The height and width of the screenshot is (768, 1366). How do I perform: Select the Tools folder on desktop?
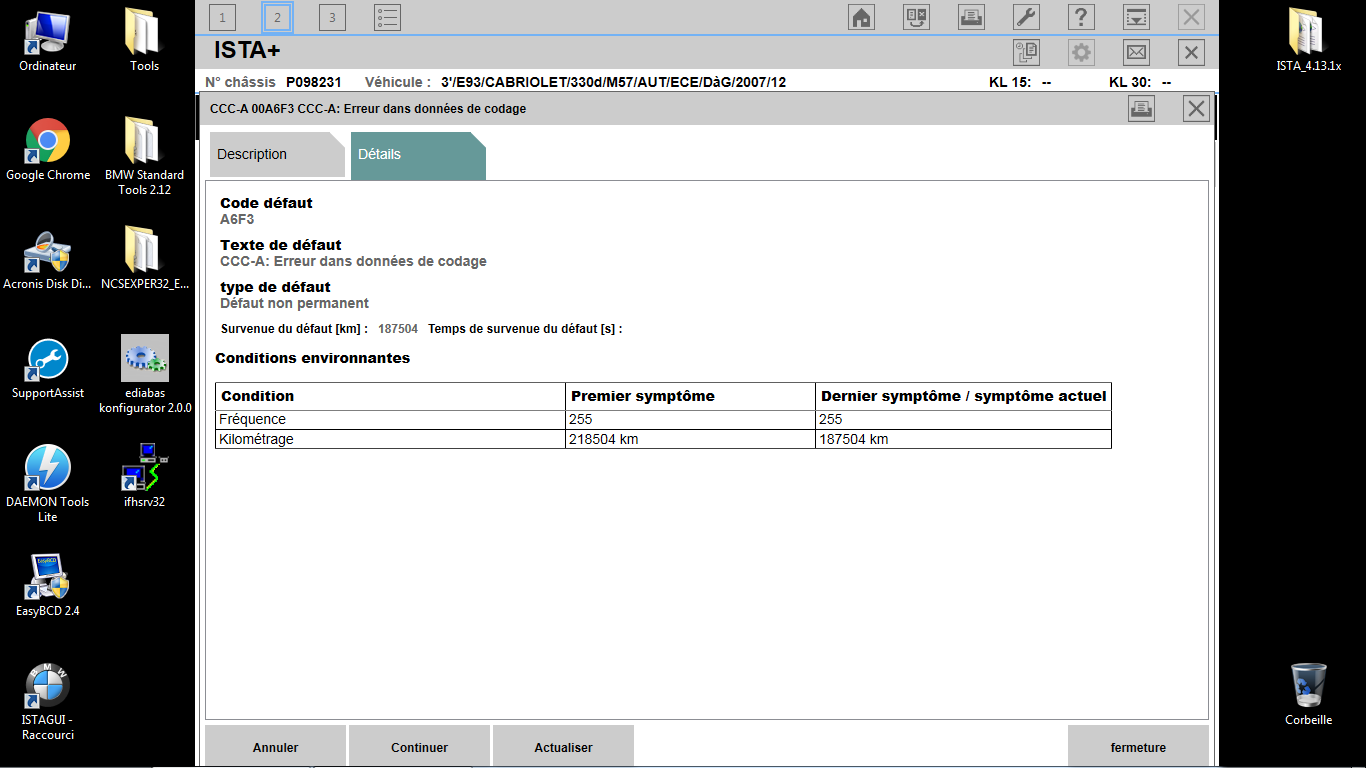tap(144, 42)
